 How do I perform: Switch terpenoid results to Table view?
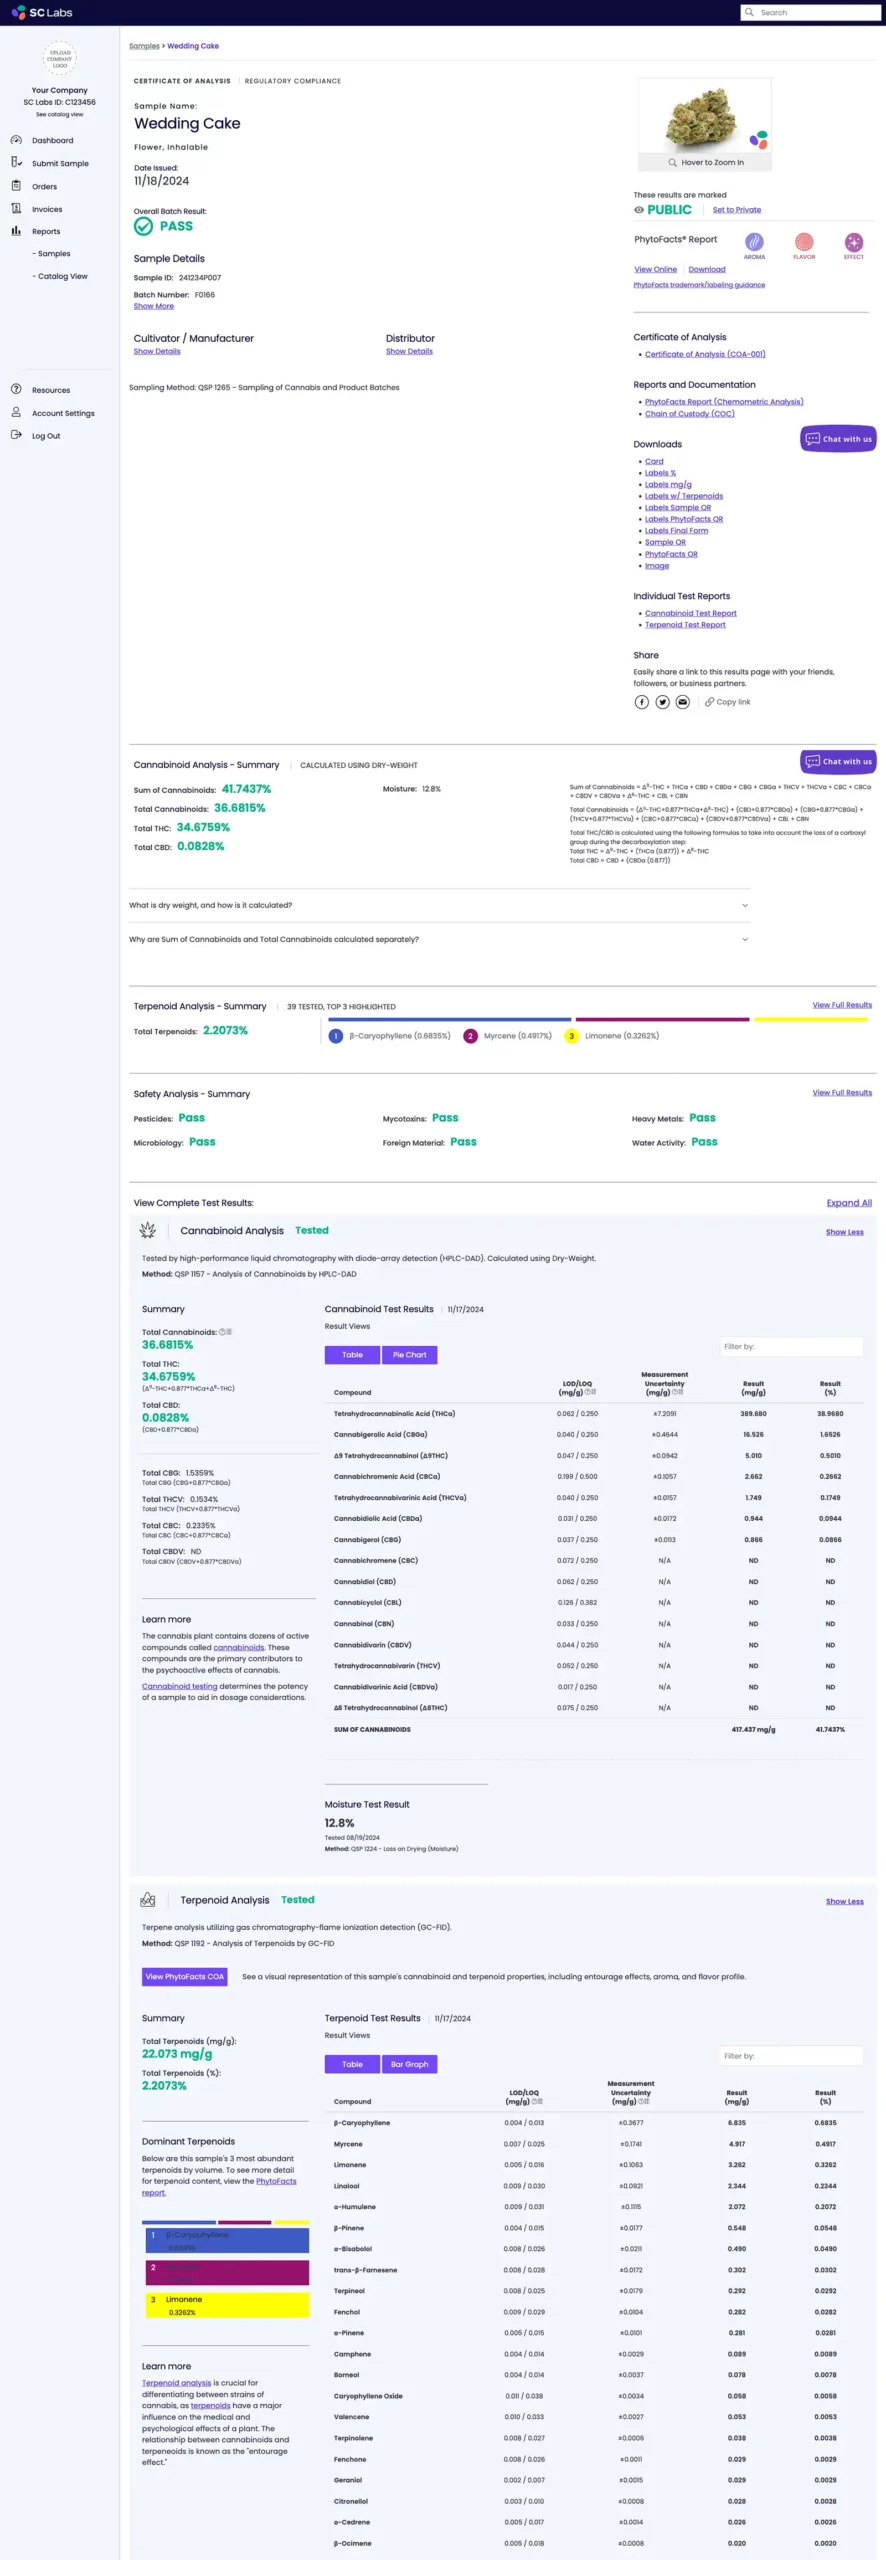pos(352,2064)
